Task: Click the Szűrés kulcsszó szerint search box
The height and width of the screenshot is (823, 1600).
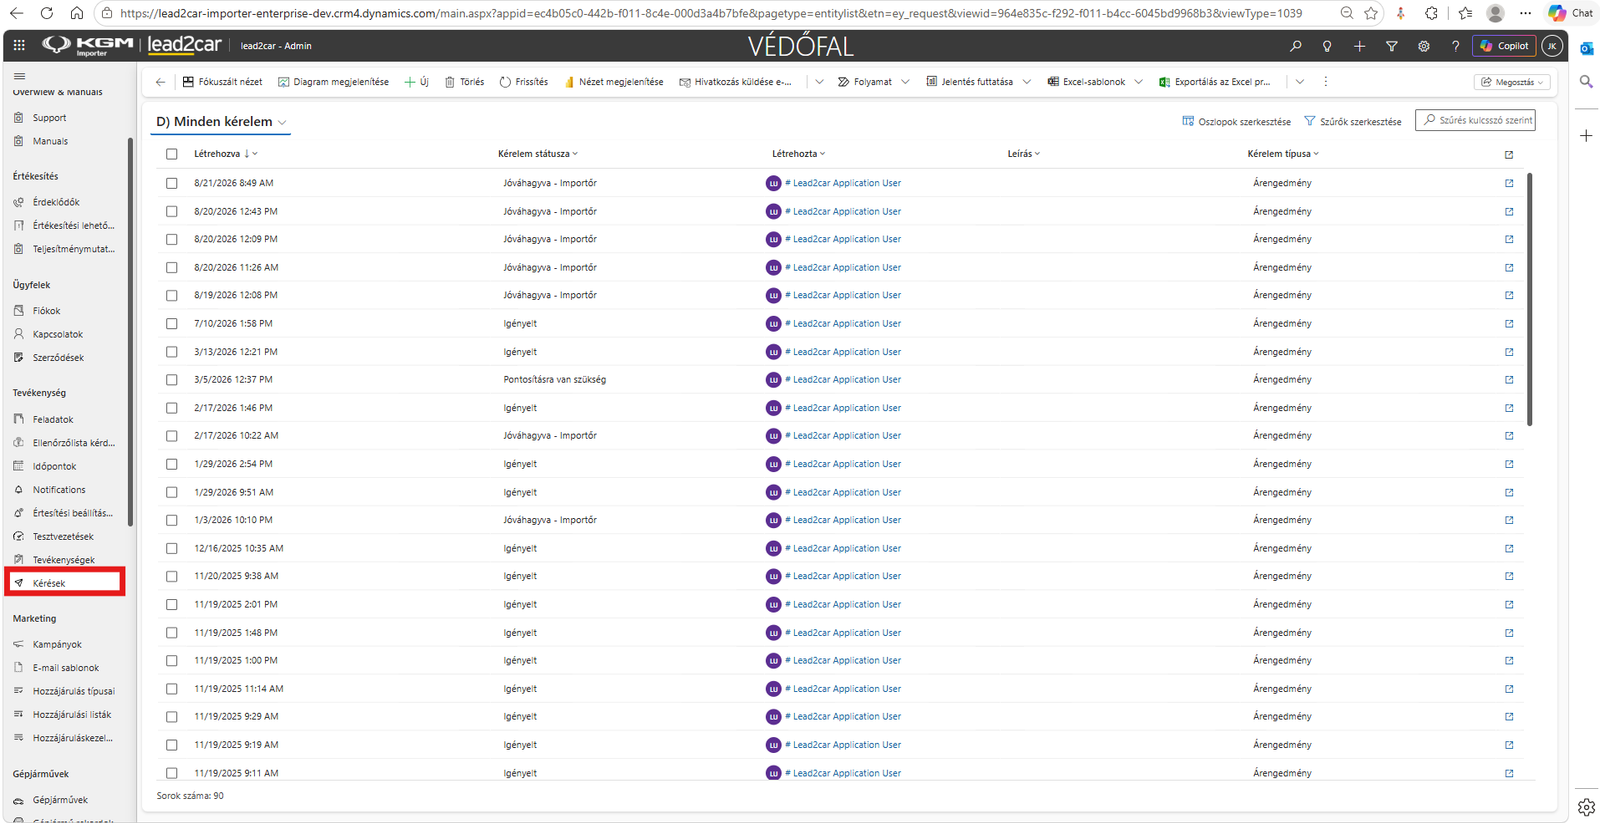Action: (x=1475, y=120)
